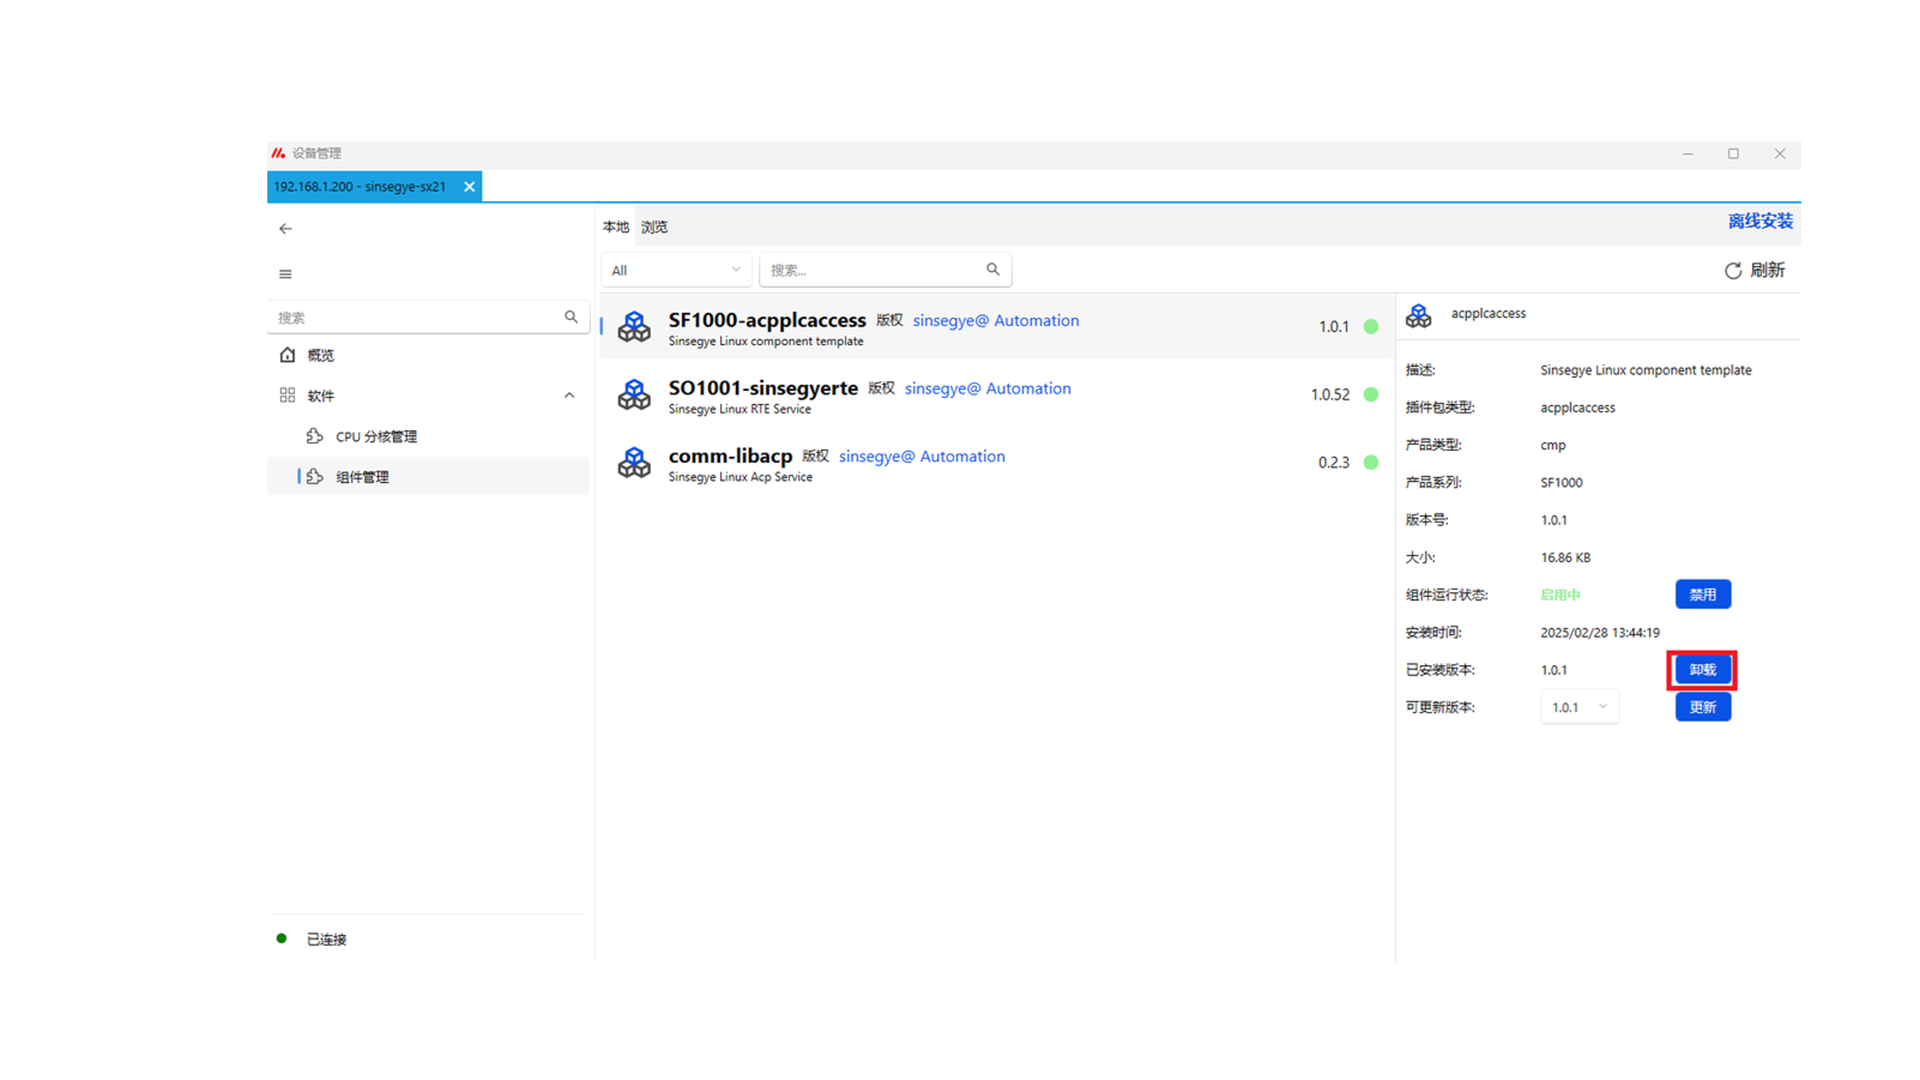The height and width of the screenshot is (1080, 1920).
Task: Toggle the hamburger menu icon
Action: tap(286, 274)
